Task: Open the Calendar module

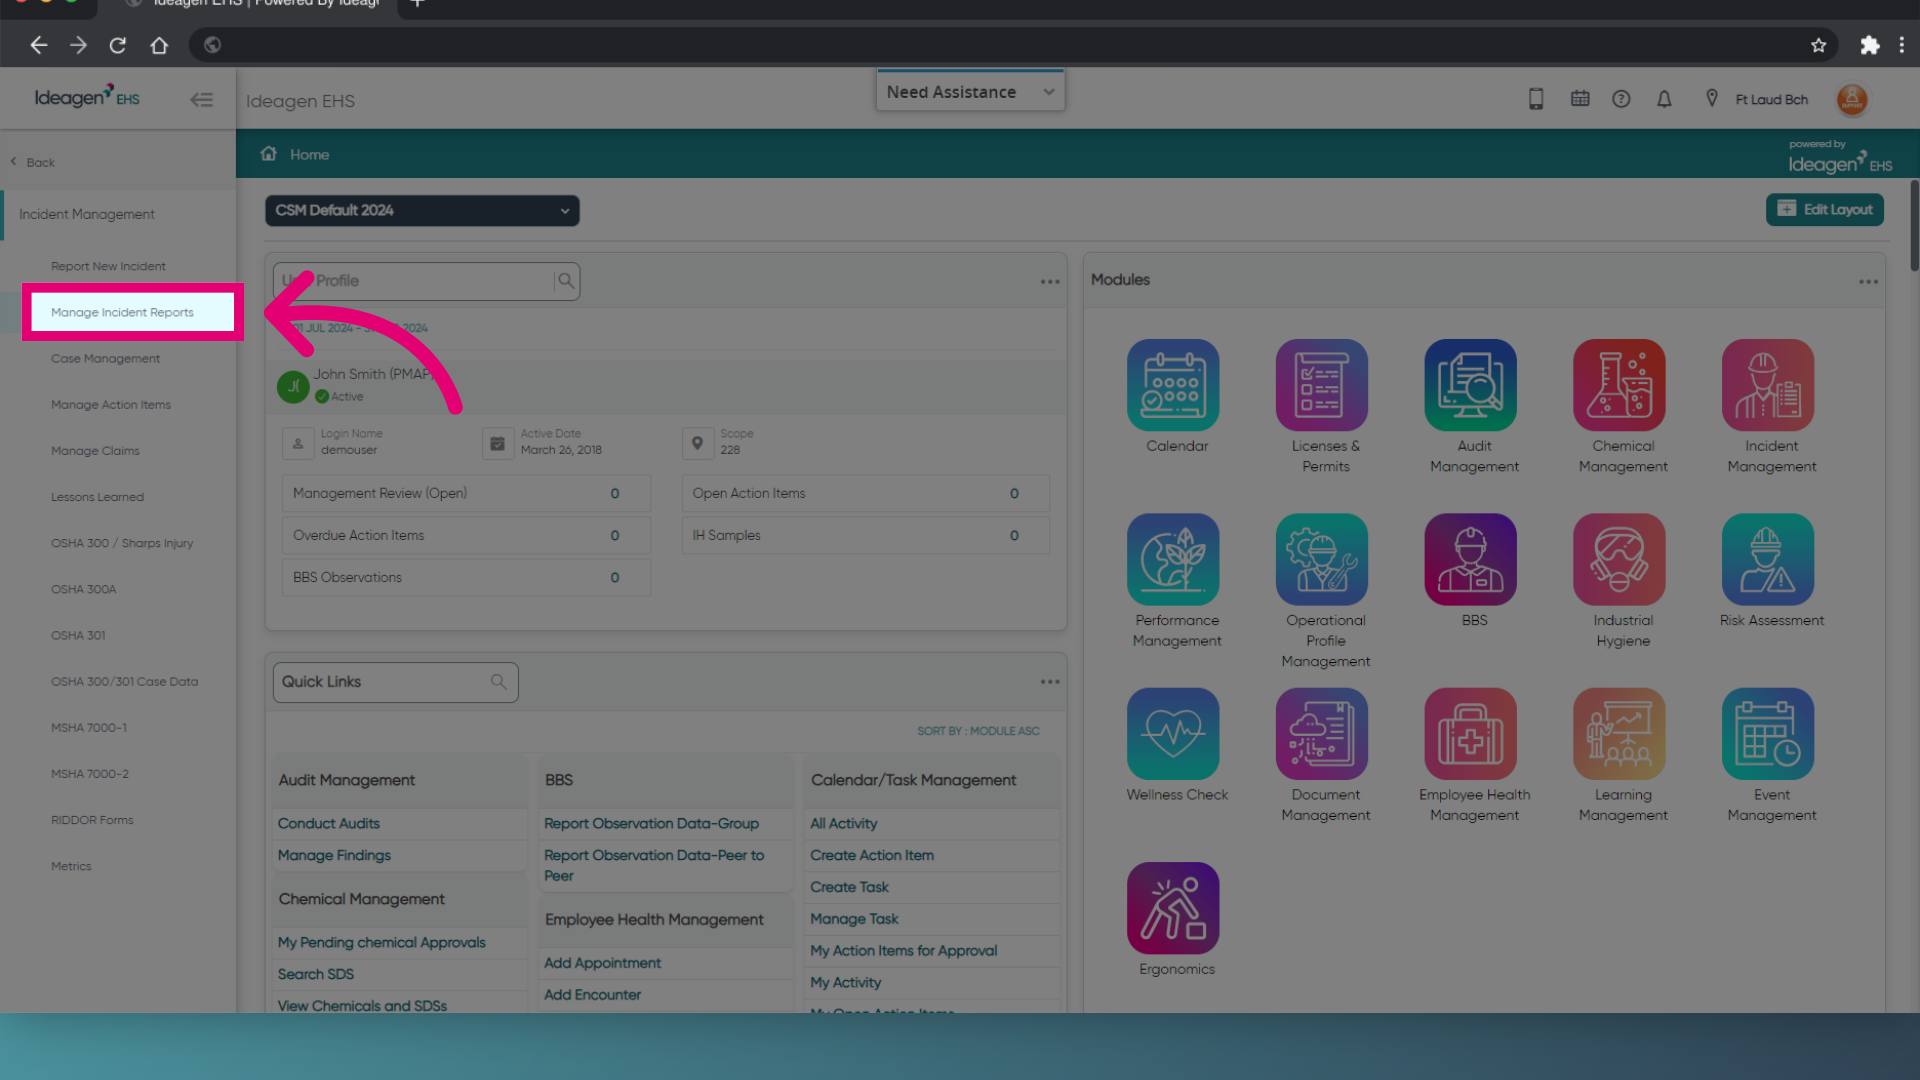Action: pos(1173,385)
